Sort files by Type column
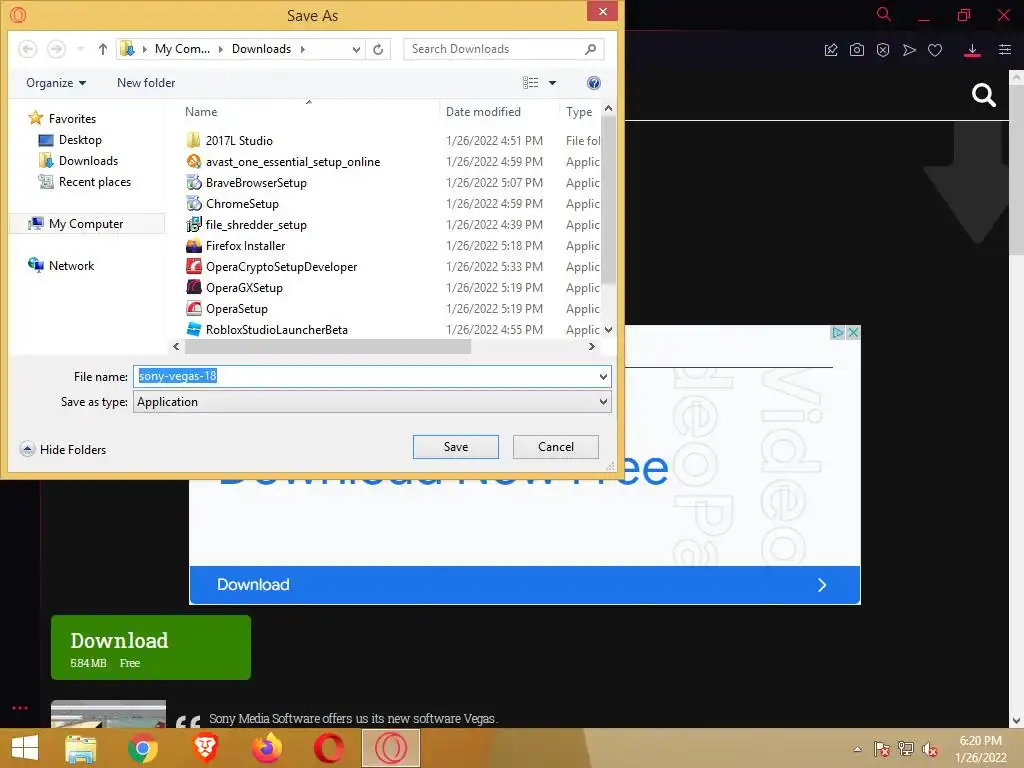 point(579,112)
